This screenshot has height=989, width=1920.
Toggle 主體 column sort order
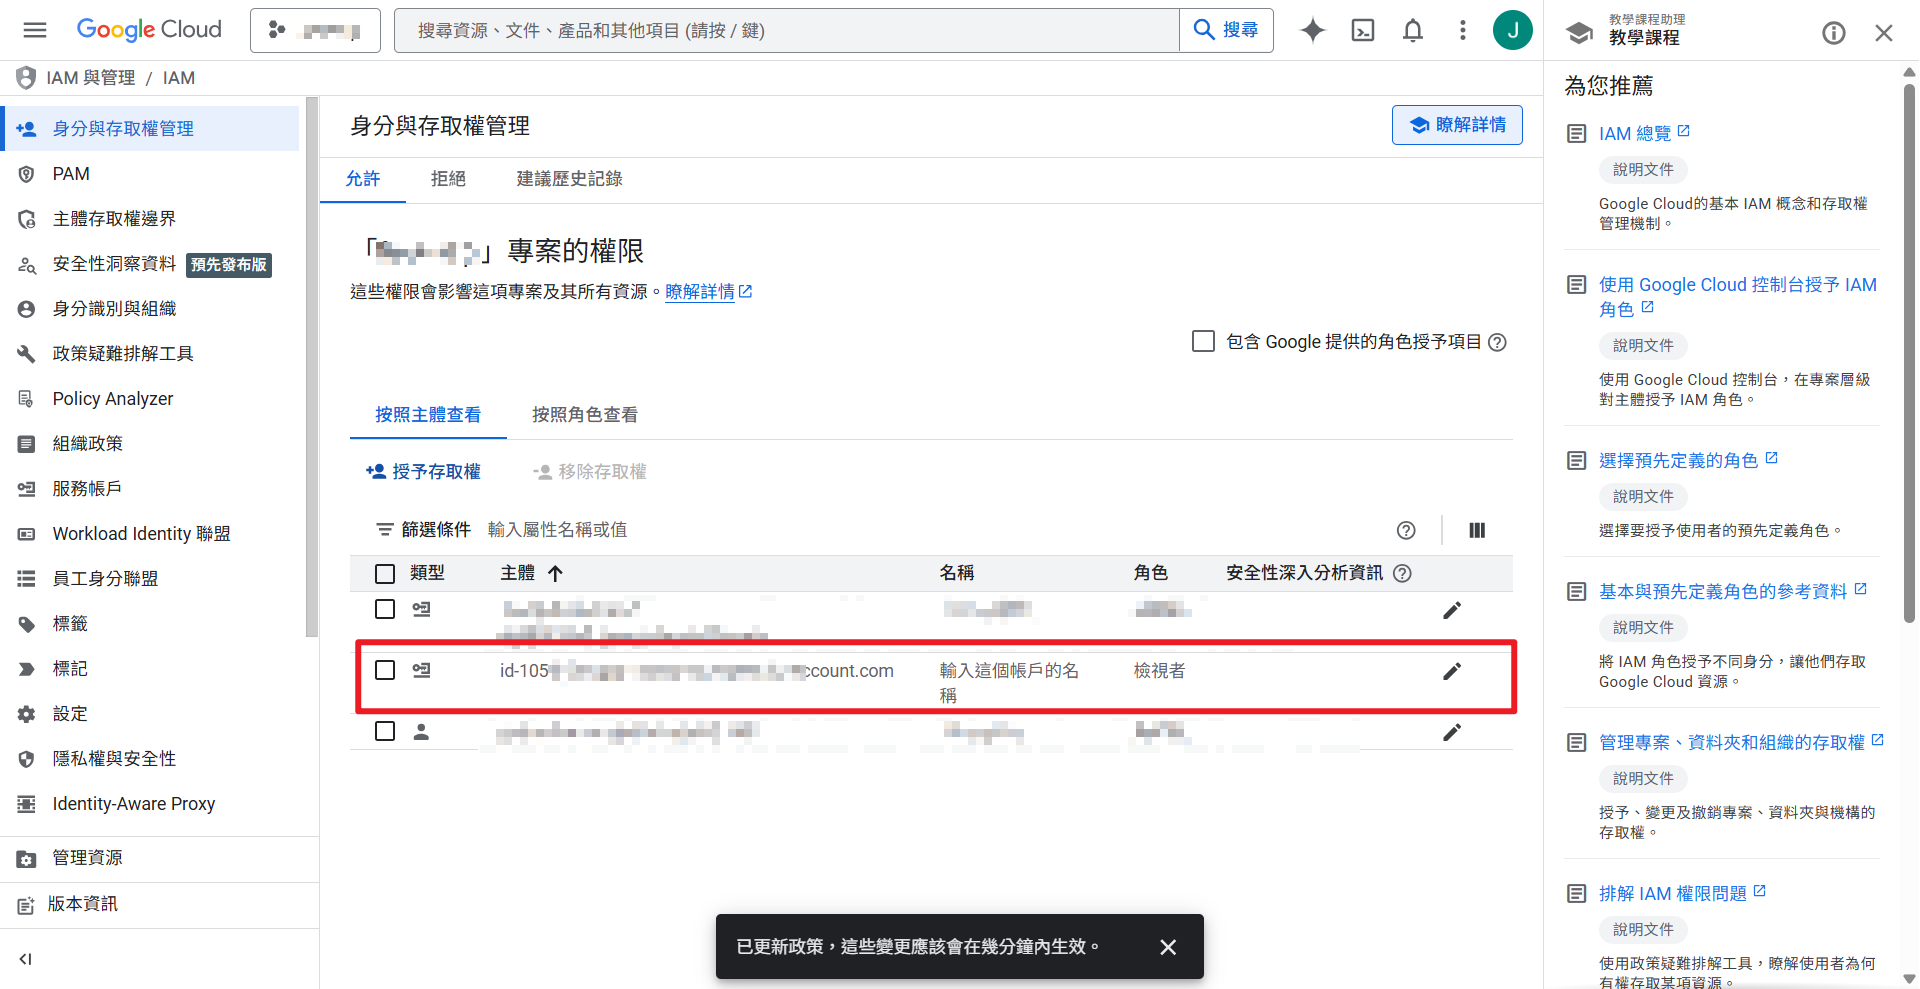coord(556,573)
